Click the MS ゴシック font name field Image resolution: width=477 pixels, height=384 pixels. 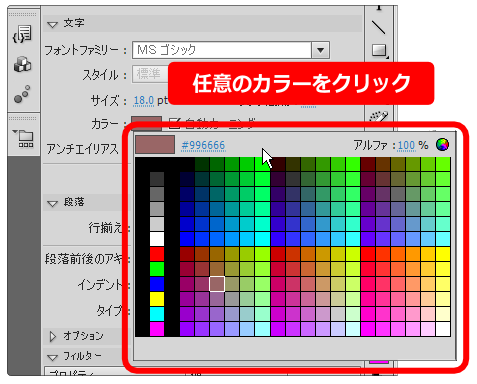tap(222, 50)
